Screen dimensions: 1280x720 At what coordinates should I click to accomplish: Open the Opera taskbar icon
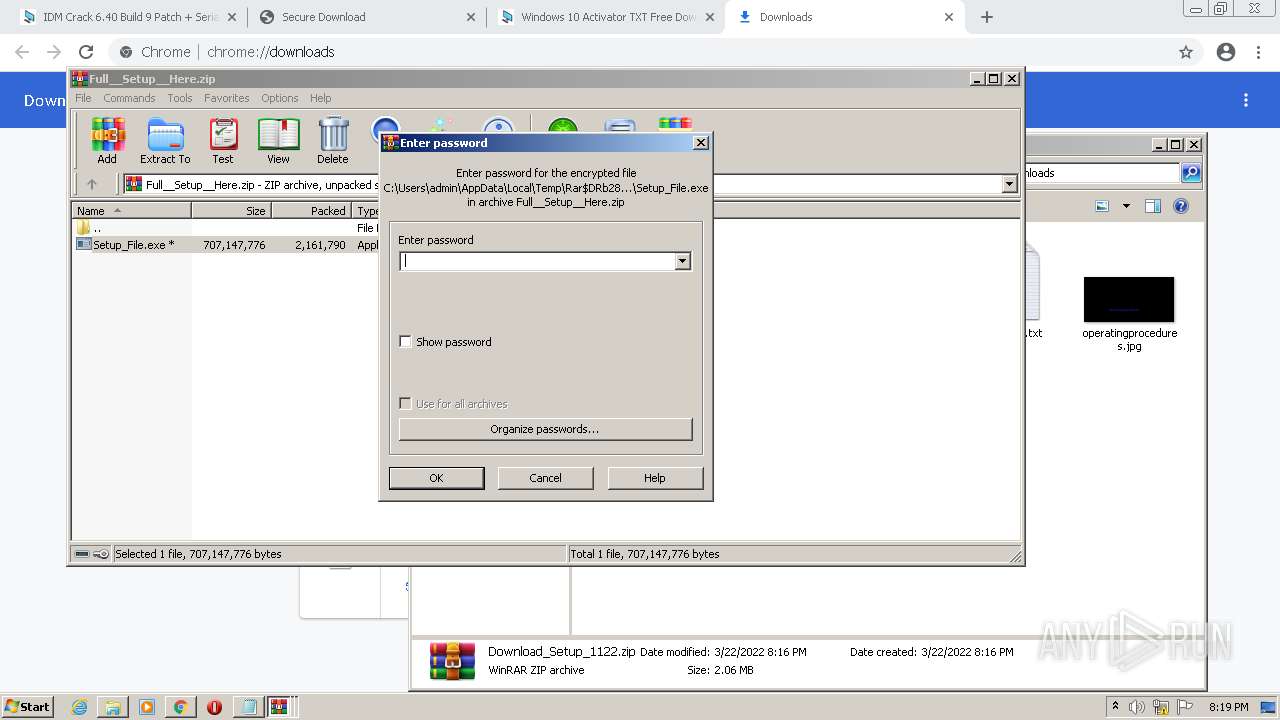(x=214, y=707)
